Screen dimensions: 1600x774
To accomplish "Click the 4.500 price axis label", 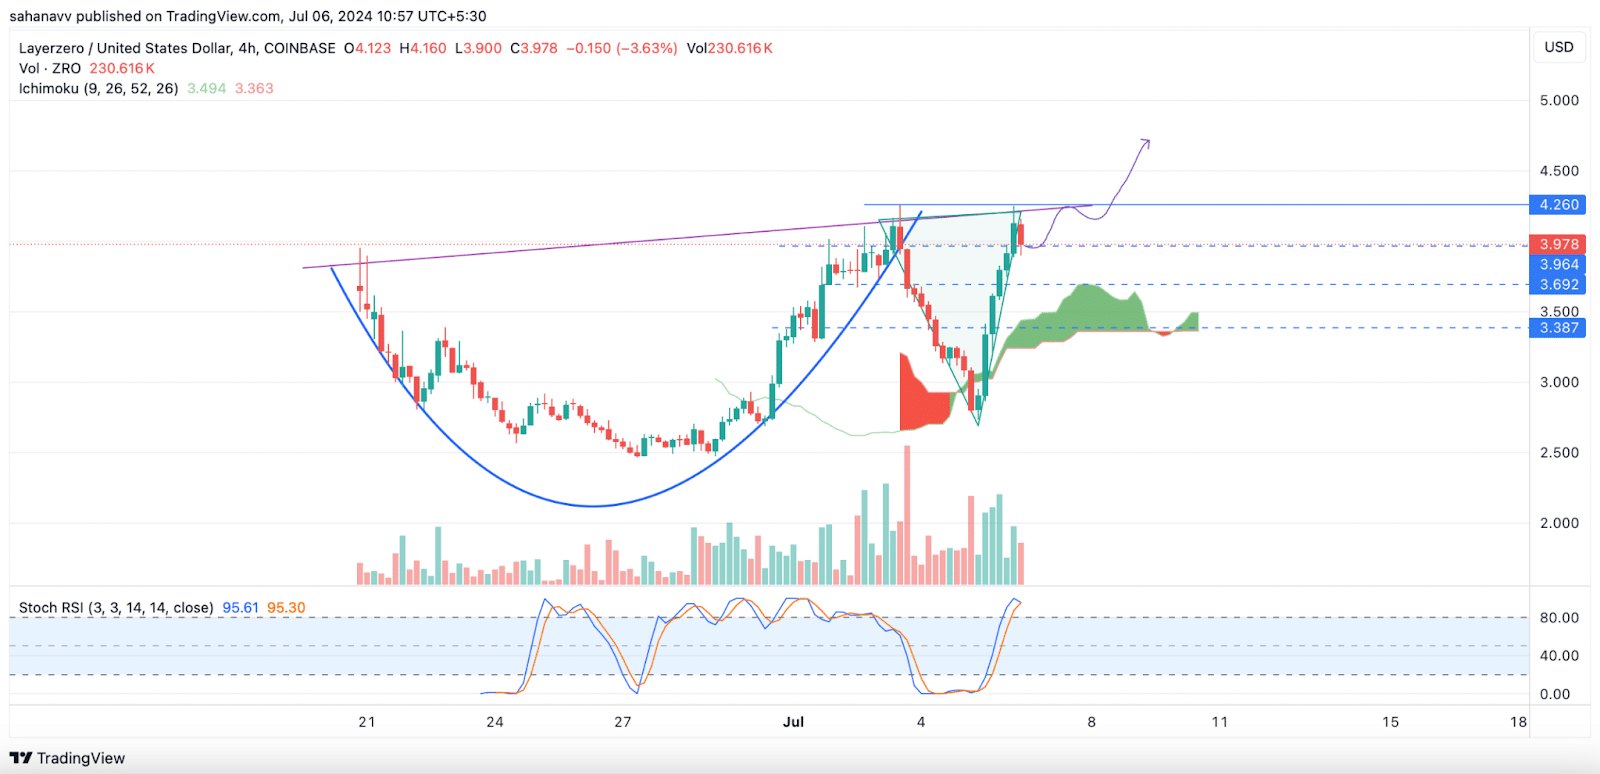I will 1559,171.
